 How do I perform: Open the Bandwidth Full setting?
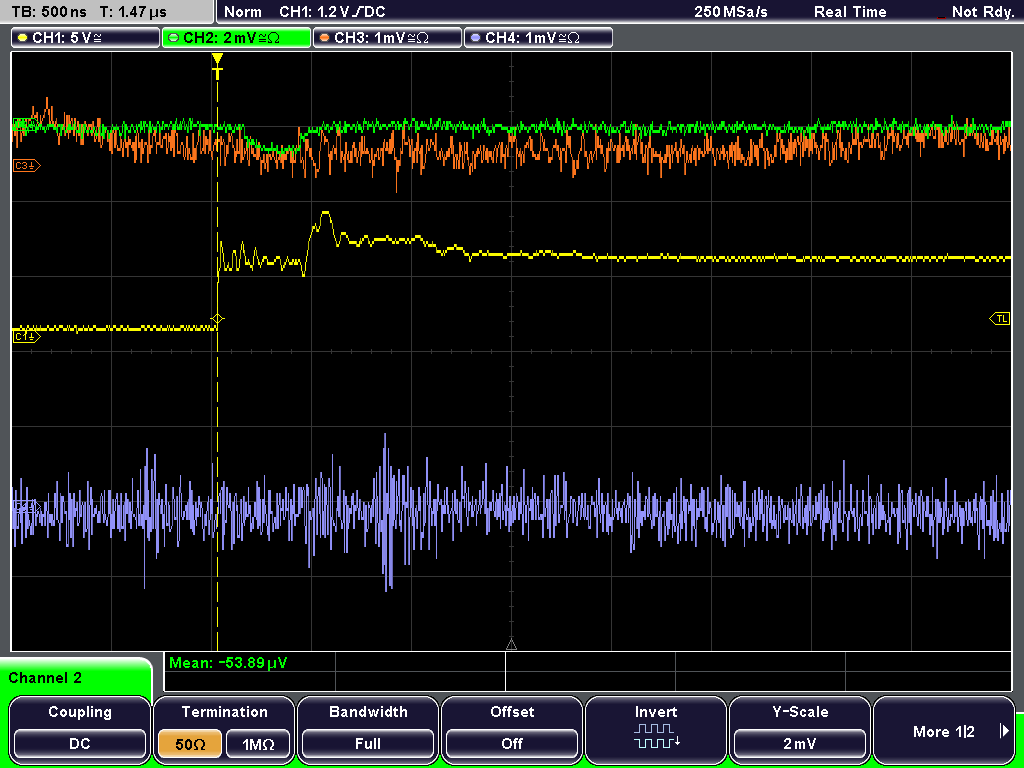(x=368, y=743)
